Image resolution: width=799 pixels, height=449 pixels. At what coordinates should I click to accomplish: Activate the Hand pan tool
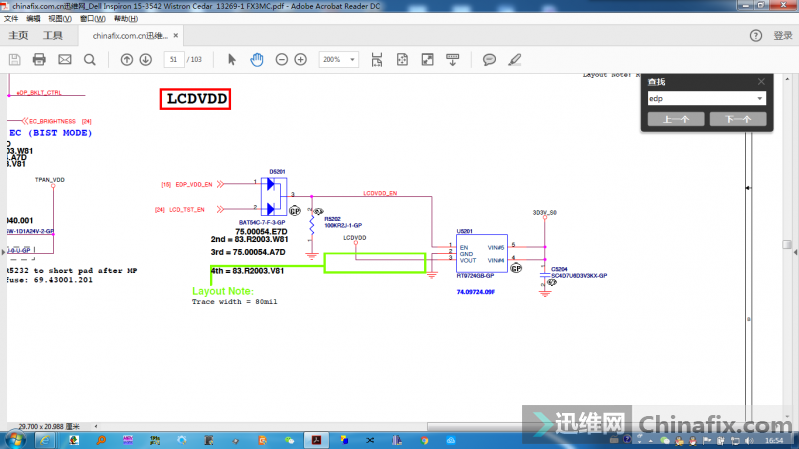[x=257, y=60]
